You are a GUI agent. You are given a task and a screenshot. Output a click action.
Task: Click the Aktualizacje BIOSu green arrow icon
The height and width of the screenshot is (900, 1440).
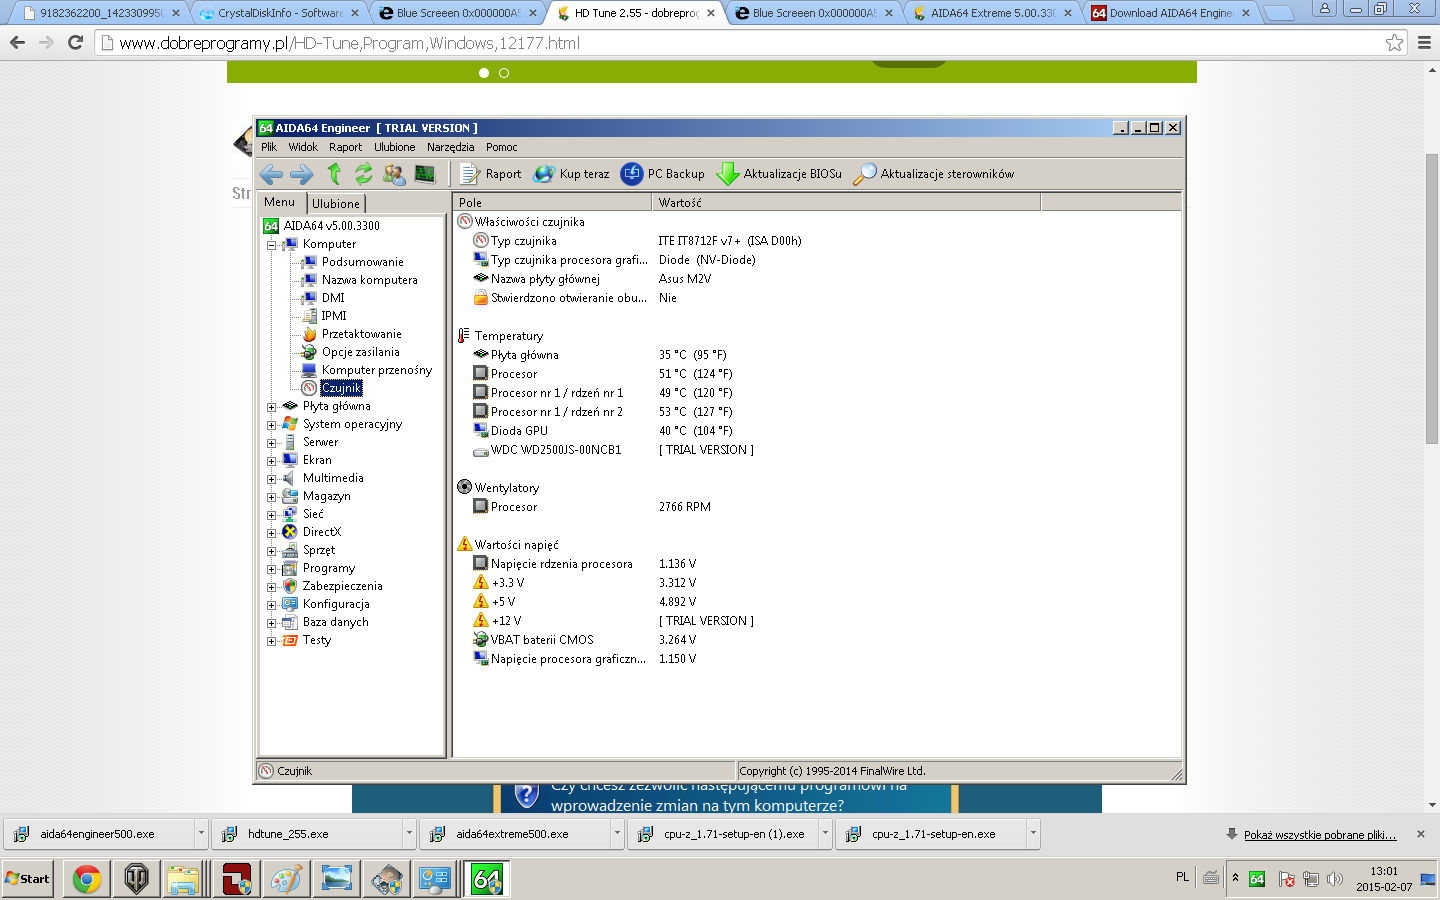[726, 173]
